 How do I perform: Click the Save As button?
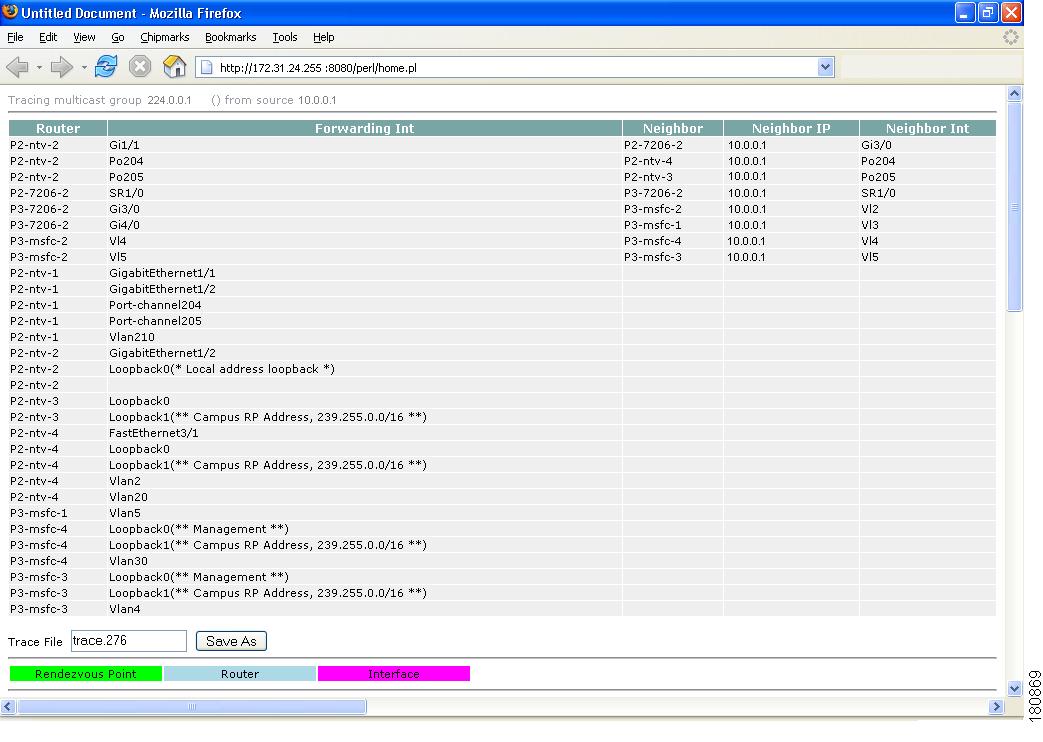[231, 641]
